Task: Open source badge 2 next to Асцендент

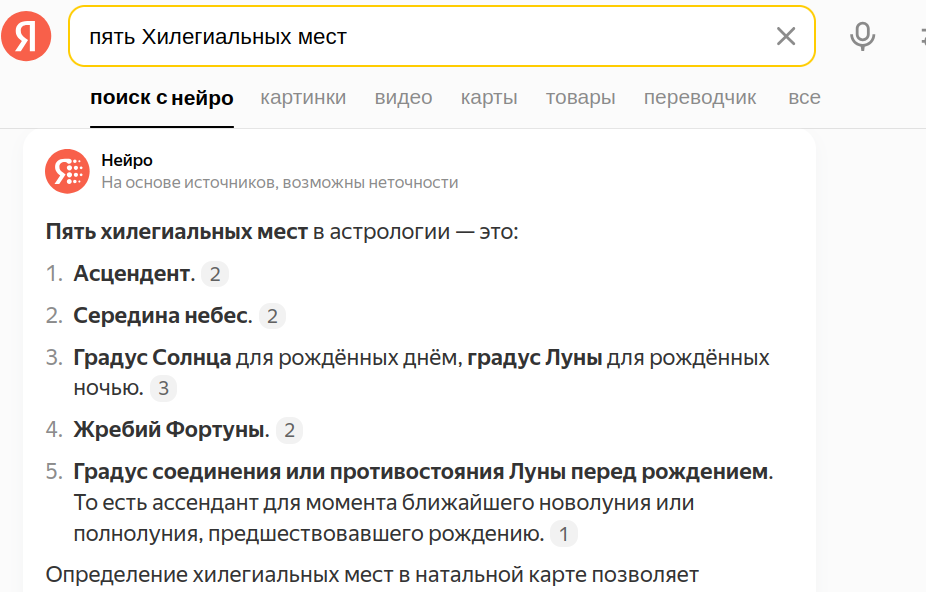Action: point(215,274)
